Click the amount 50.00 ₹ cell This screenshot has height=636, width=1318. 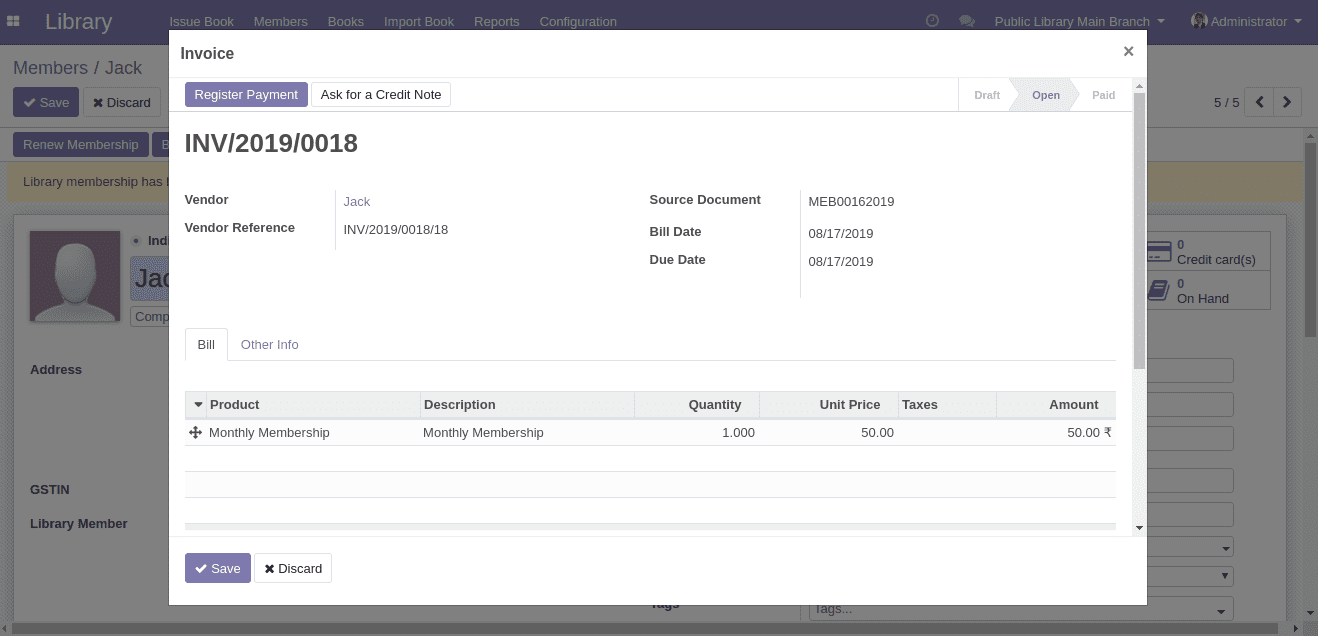tap(1056, 433)
